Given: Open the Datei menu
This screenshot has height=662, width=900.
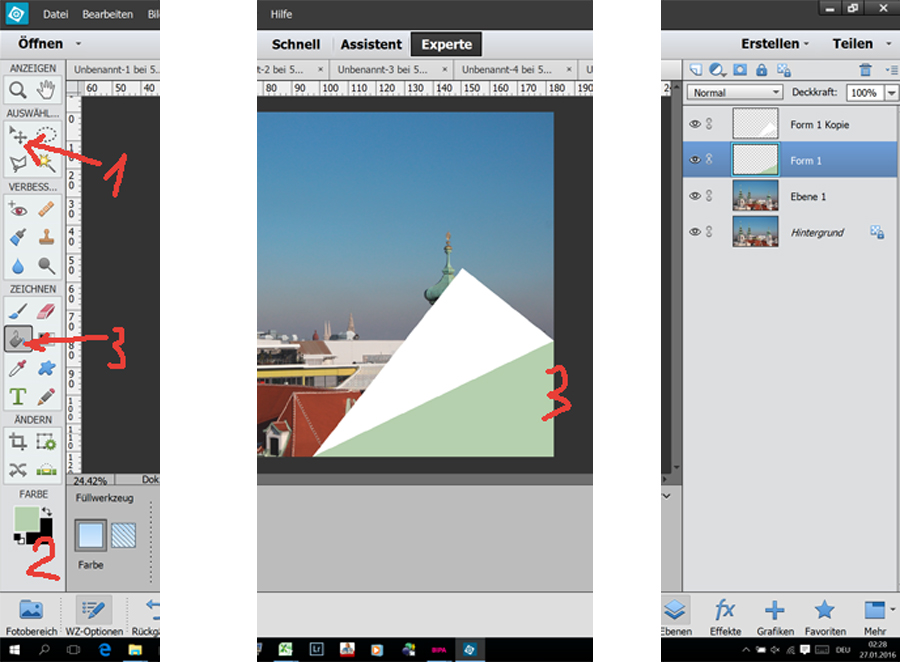Looking at the screenshot, I should (56, 14).
